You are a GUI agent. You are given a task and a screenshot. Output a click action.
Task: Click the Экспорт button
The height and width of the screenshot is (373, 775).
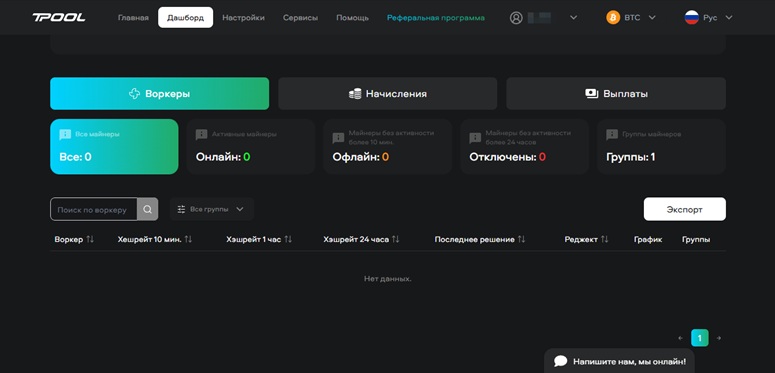coord(685,209)
